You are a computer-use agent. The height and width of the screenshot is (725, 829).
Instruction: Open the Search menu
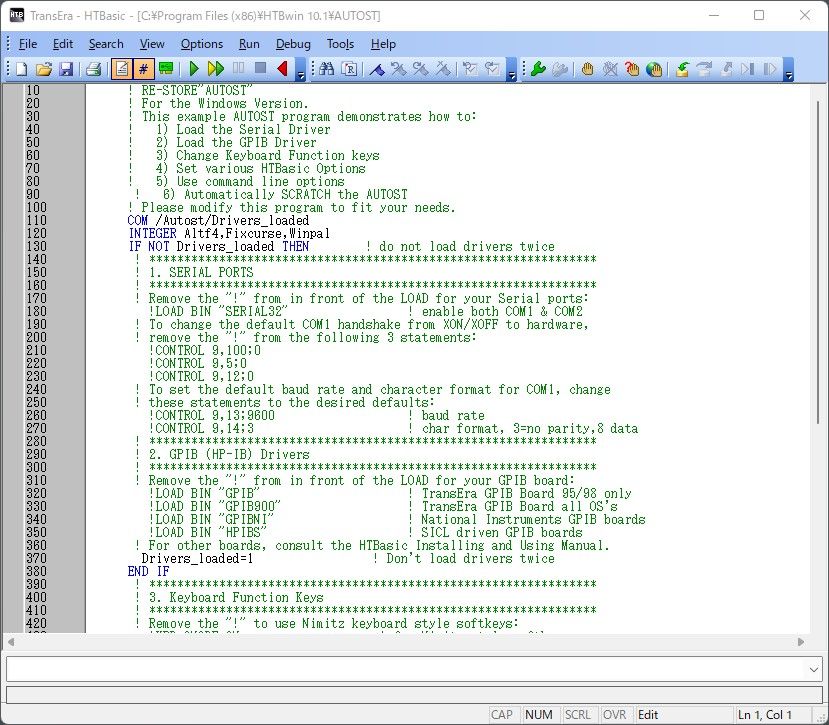click(106, 44)
